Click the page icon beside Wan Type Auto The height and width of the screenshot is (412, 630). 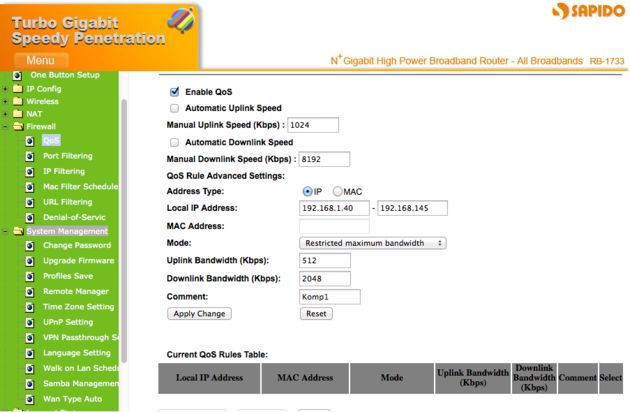pyautogui.click(x=30, y=399)
